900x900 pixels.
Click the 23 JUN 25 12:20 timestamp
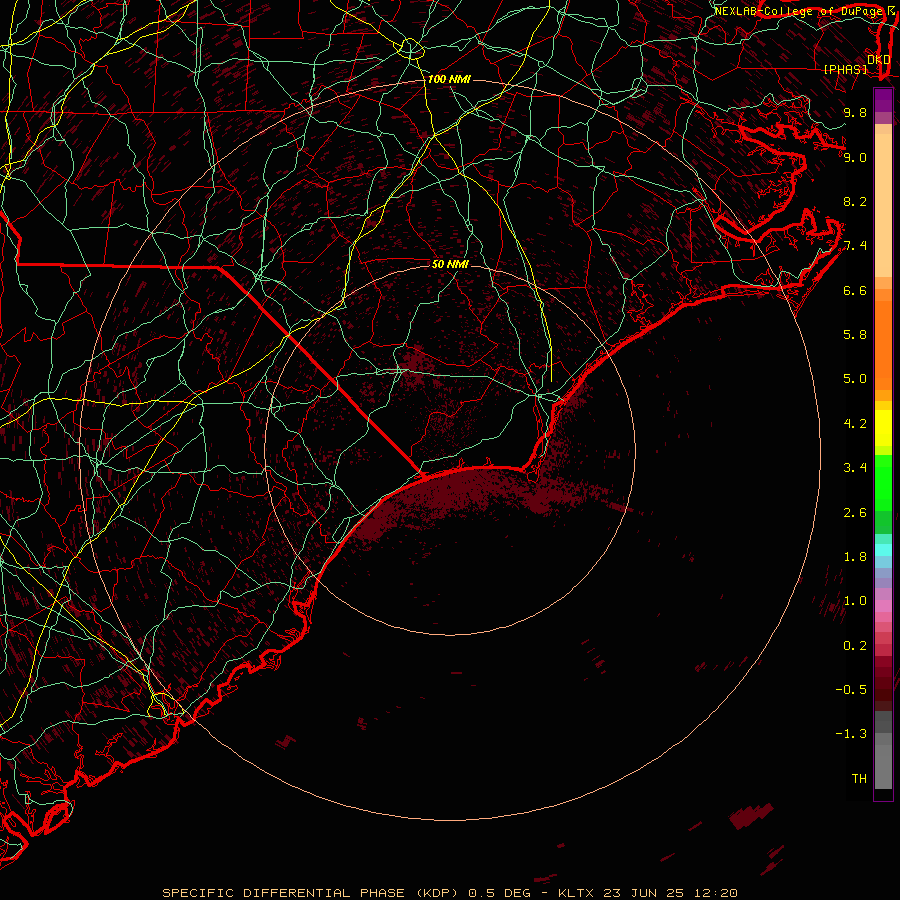pos(670,893)
